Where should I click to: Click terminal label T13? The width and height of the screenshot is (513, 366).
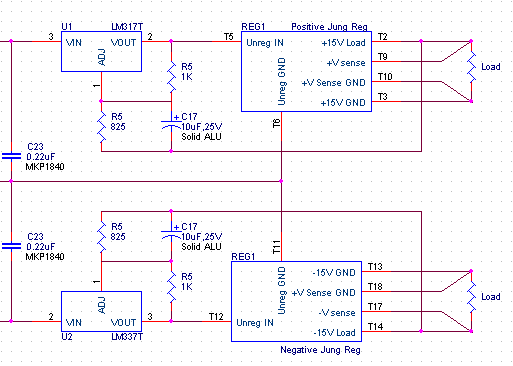[375, 267]
